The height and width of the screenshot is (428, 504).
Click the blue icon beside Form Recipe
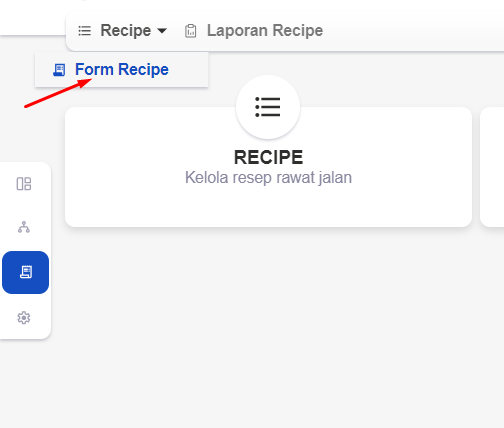tap(59, 70)
